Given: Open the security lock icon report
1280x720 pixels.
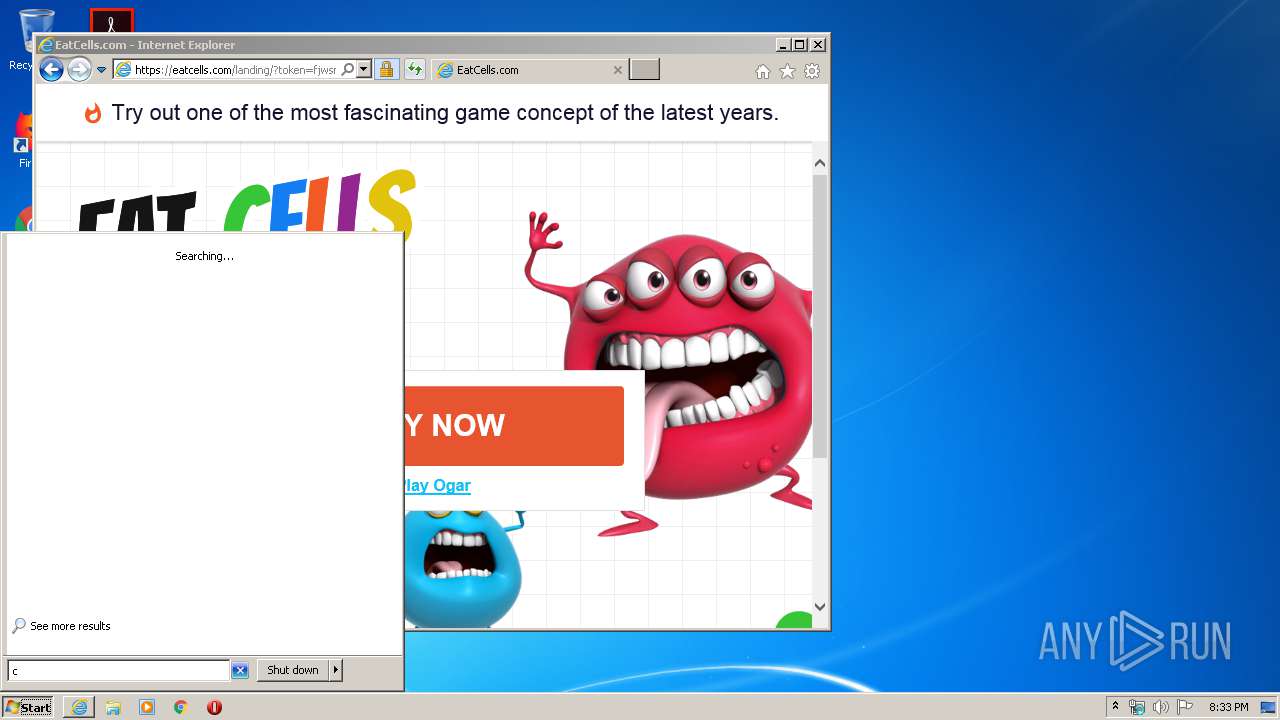Looking at the screenshot, I should [x=386, y=70].
